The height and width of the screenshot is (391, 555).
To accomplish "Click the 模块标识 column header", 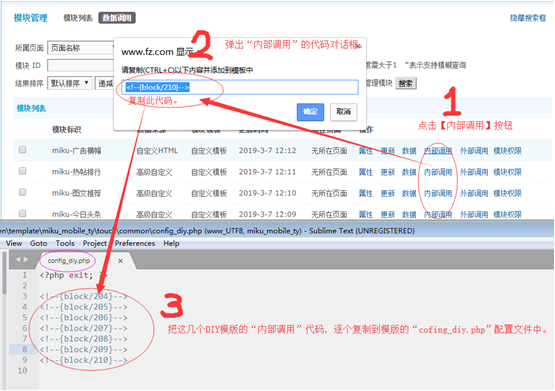I will (67, 130).
